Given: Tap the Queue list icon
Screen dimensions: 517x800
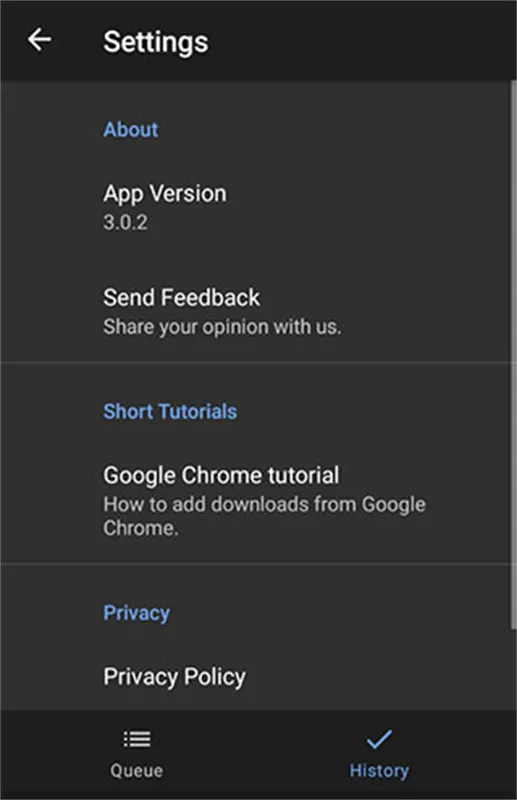Looking at the screenshot, I should 137,738.
